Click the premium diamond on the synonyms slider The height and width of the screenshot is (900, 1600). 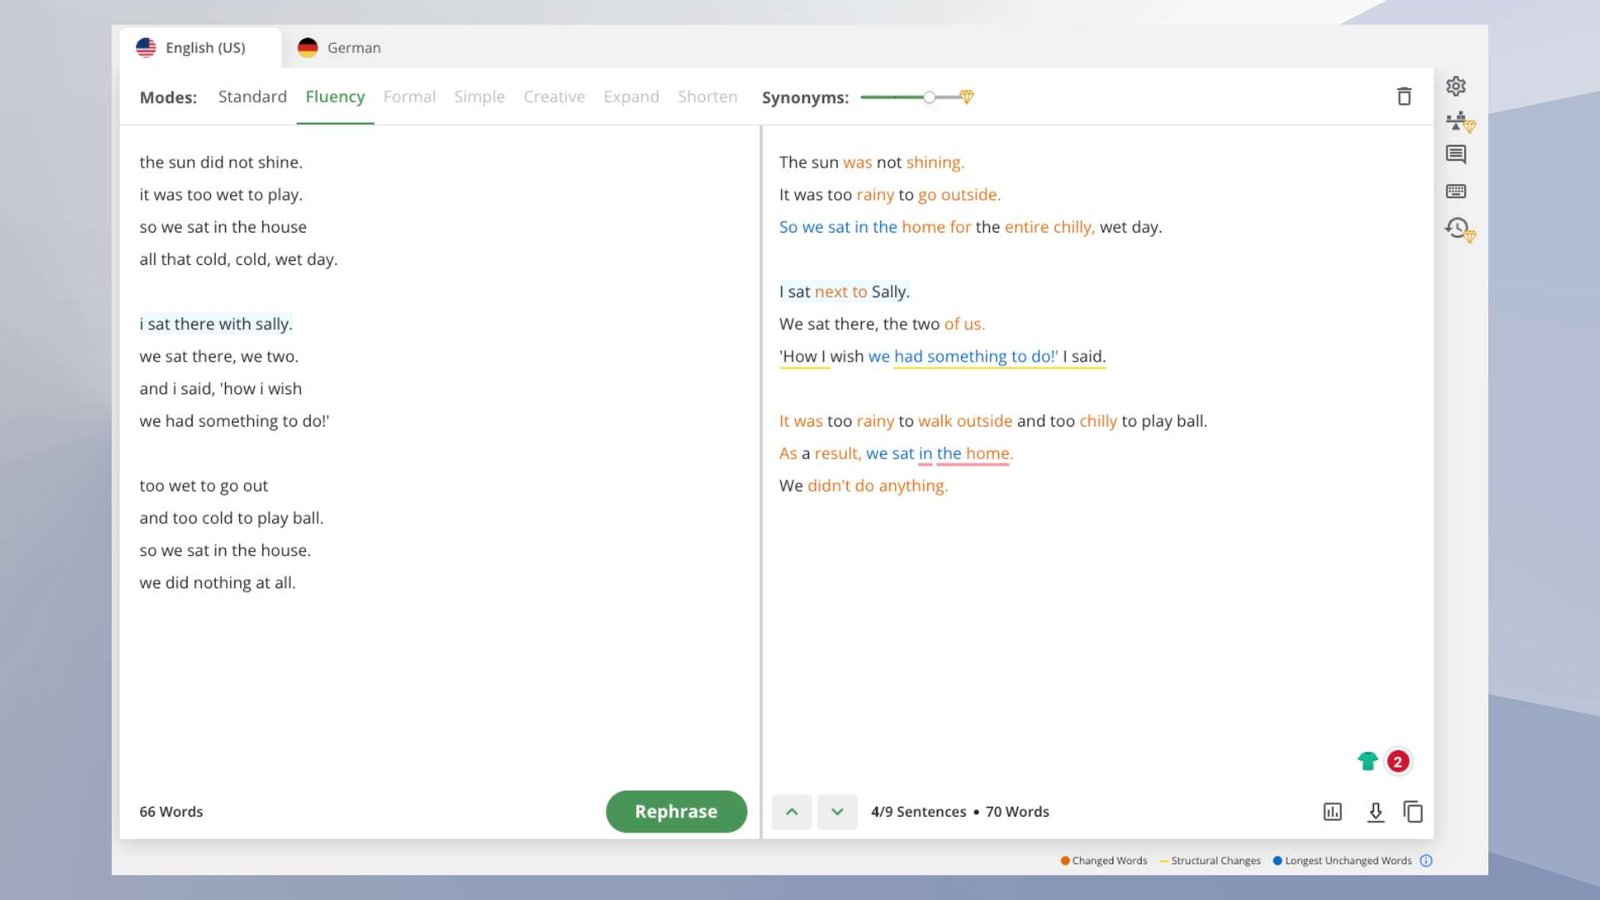(x=966, y=97)
